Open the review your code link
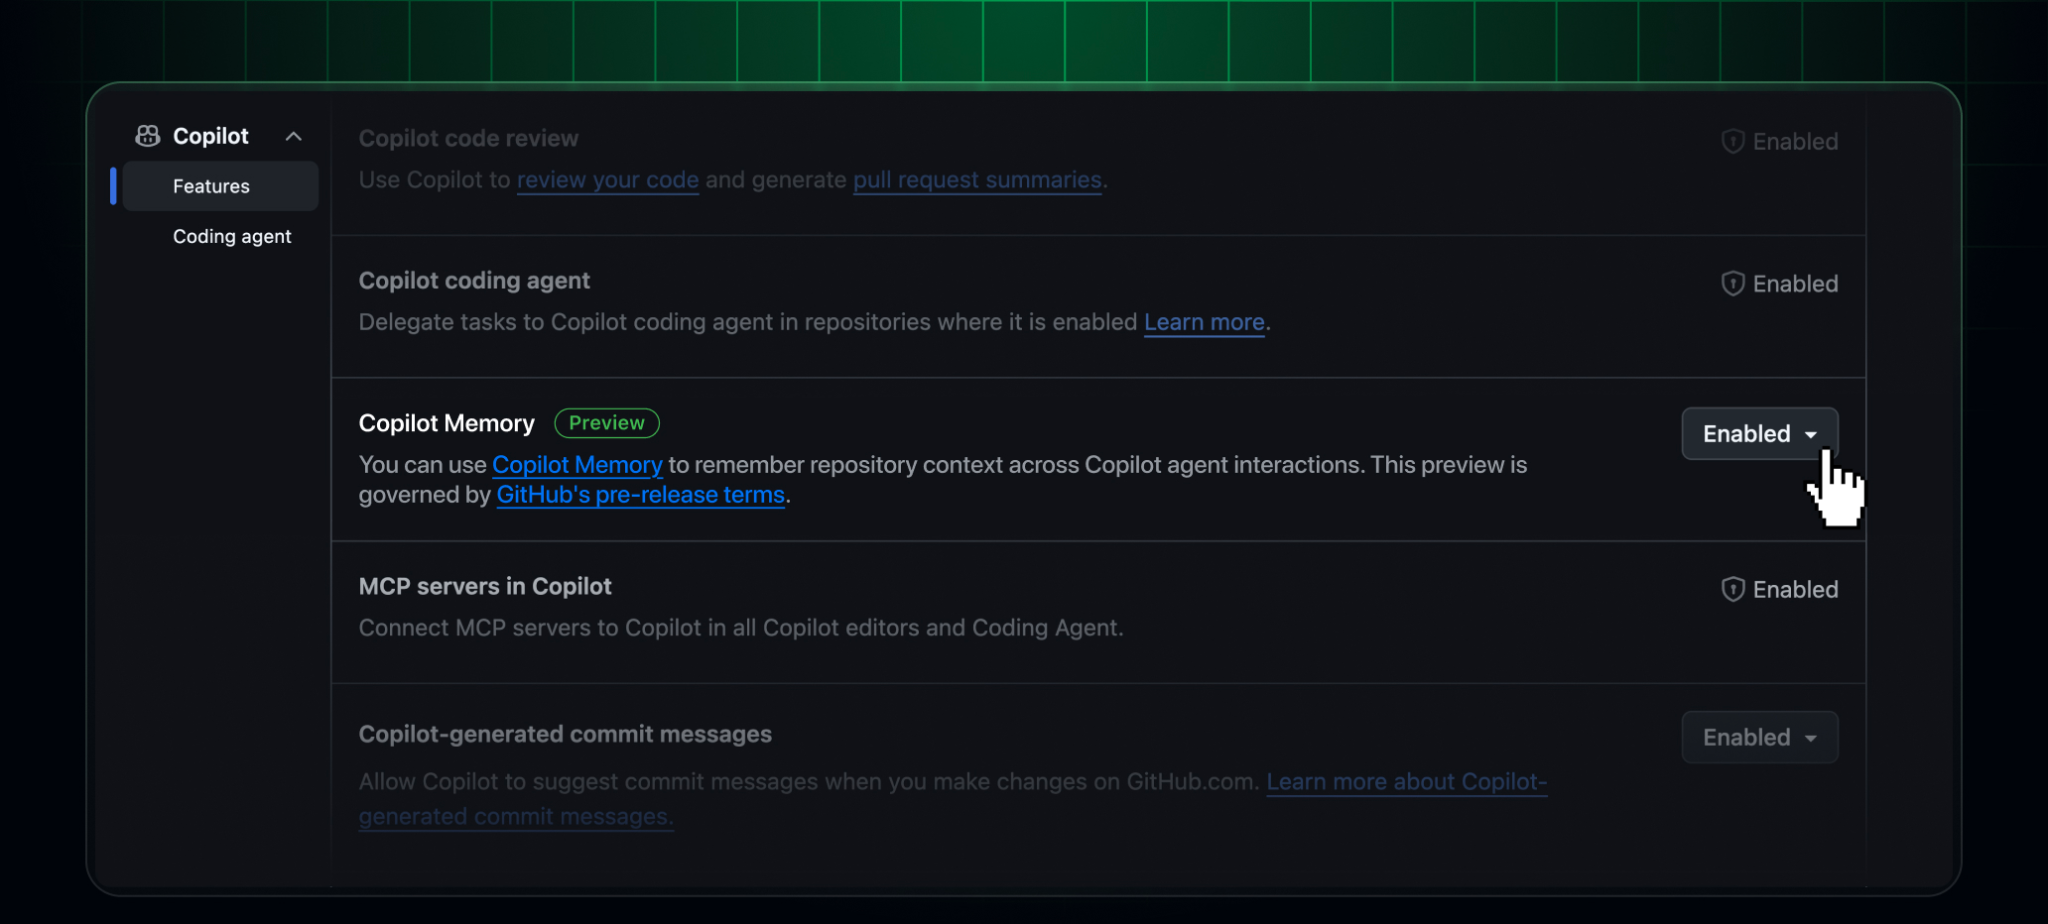This screenshot has height=924, width=2048. coord(607,180)
